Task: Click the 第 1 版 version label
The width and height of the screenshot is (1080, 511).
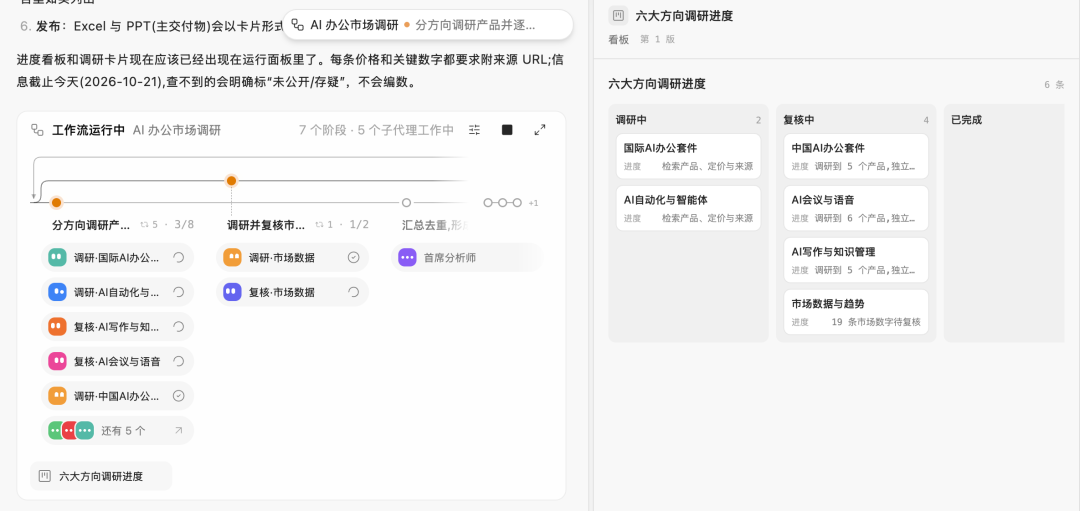Action: 657,40
